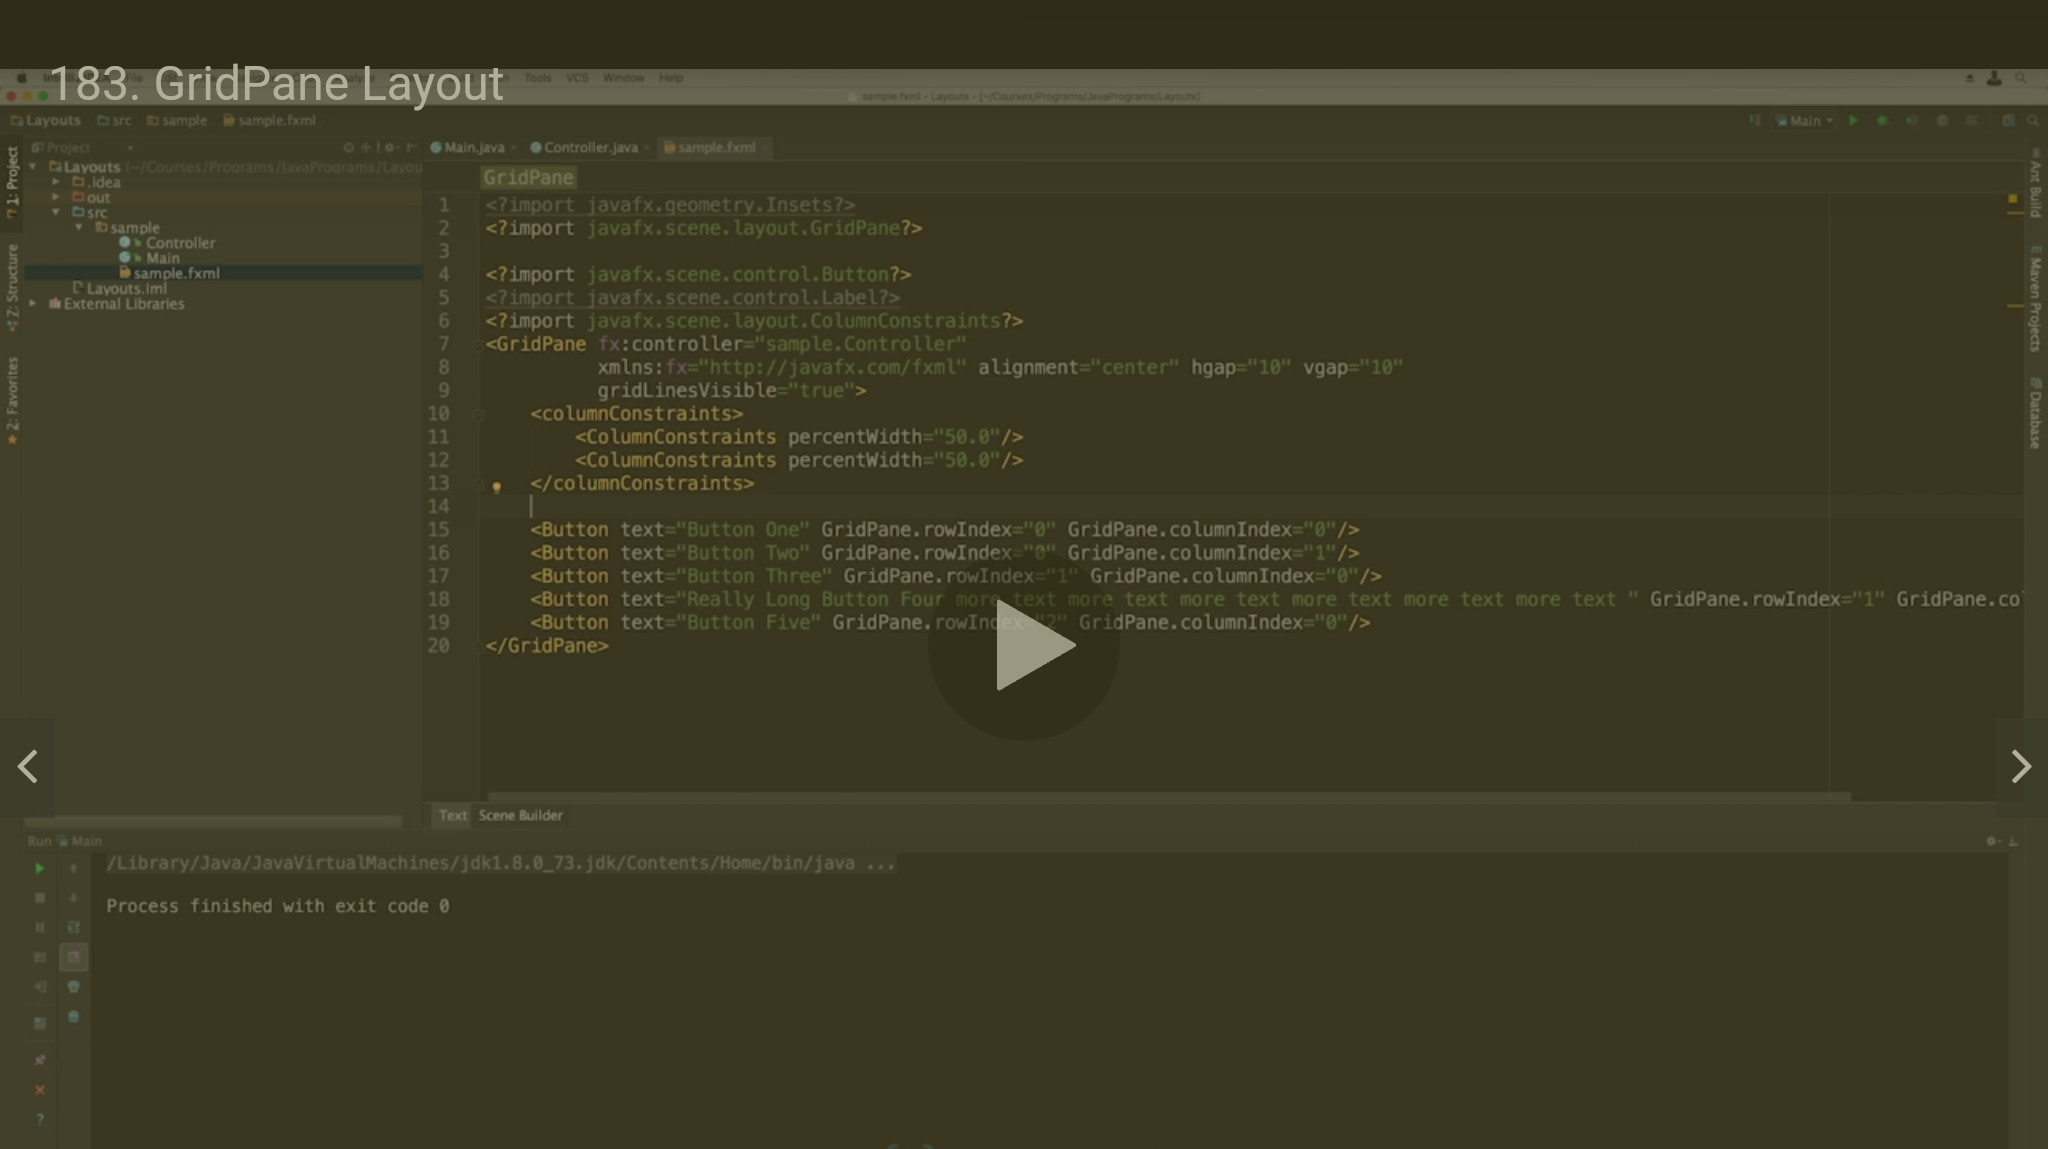This screenshot has width=2048, height=1149.
Task: Rerun Main from Run panel green arrow
Action: [x=40, y=868]
